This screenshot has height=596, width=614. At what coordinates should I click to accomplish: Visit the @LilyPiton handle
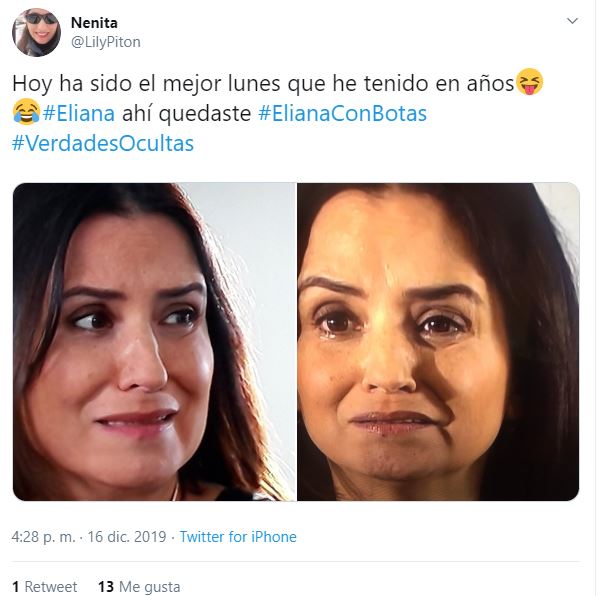pyautogui.click(x=106, y=42)
